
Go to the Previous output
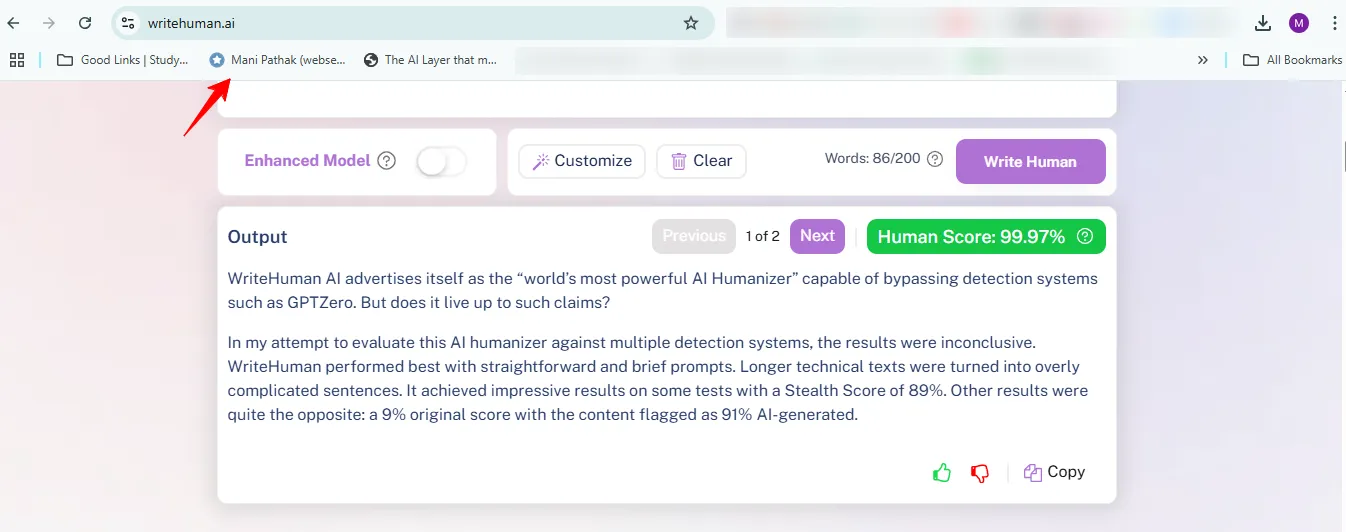pyautogui.click(x=694, y=236)
